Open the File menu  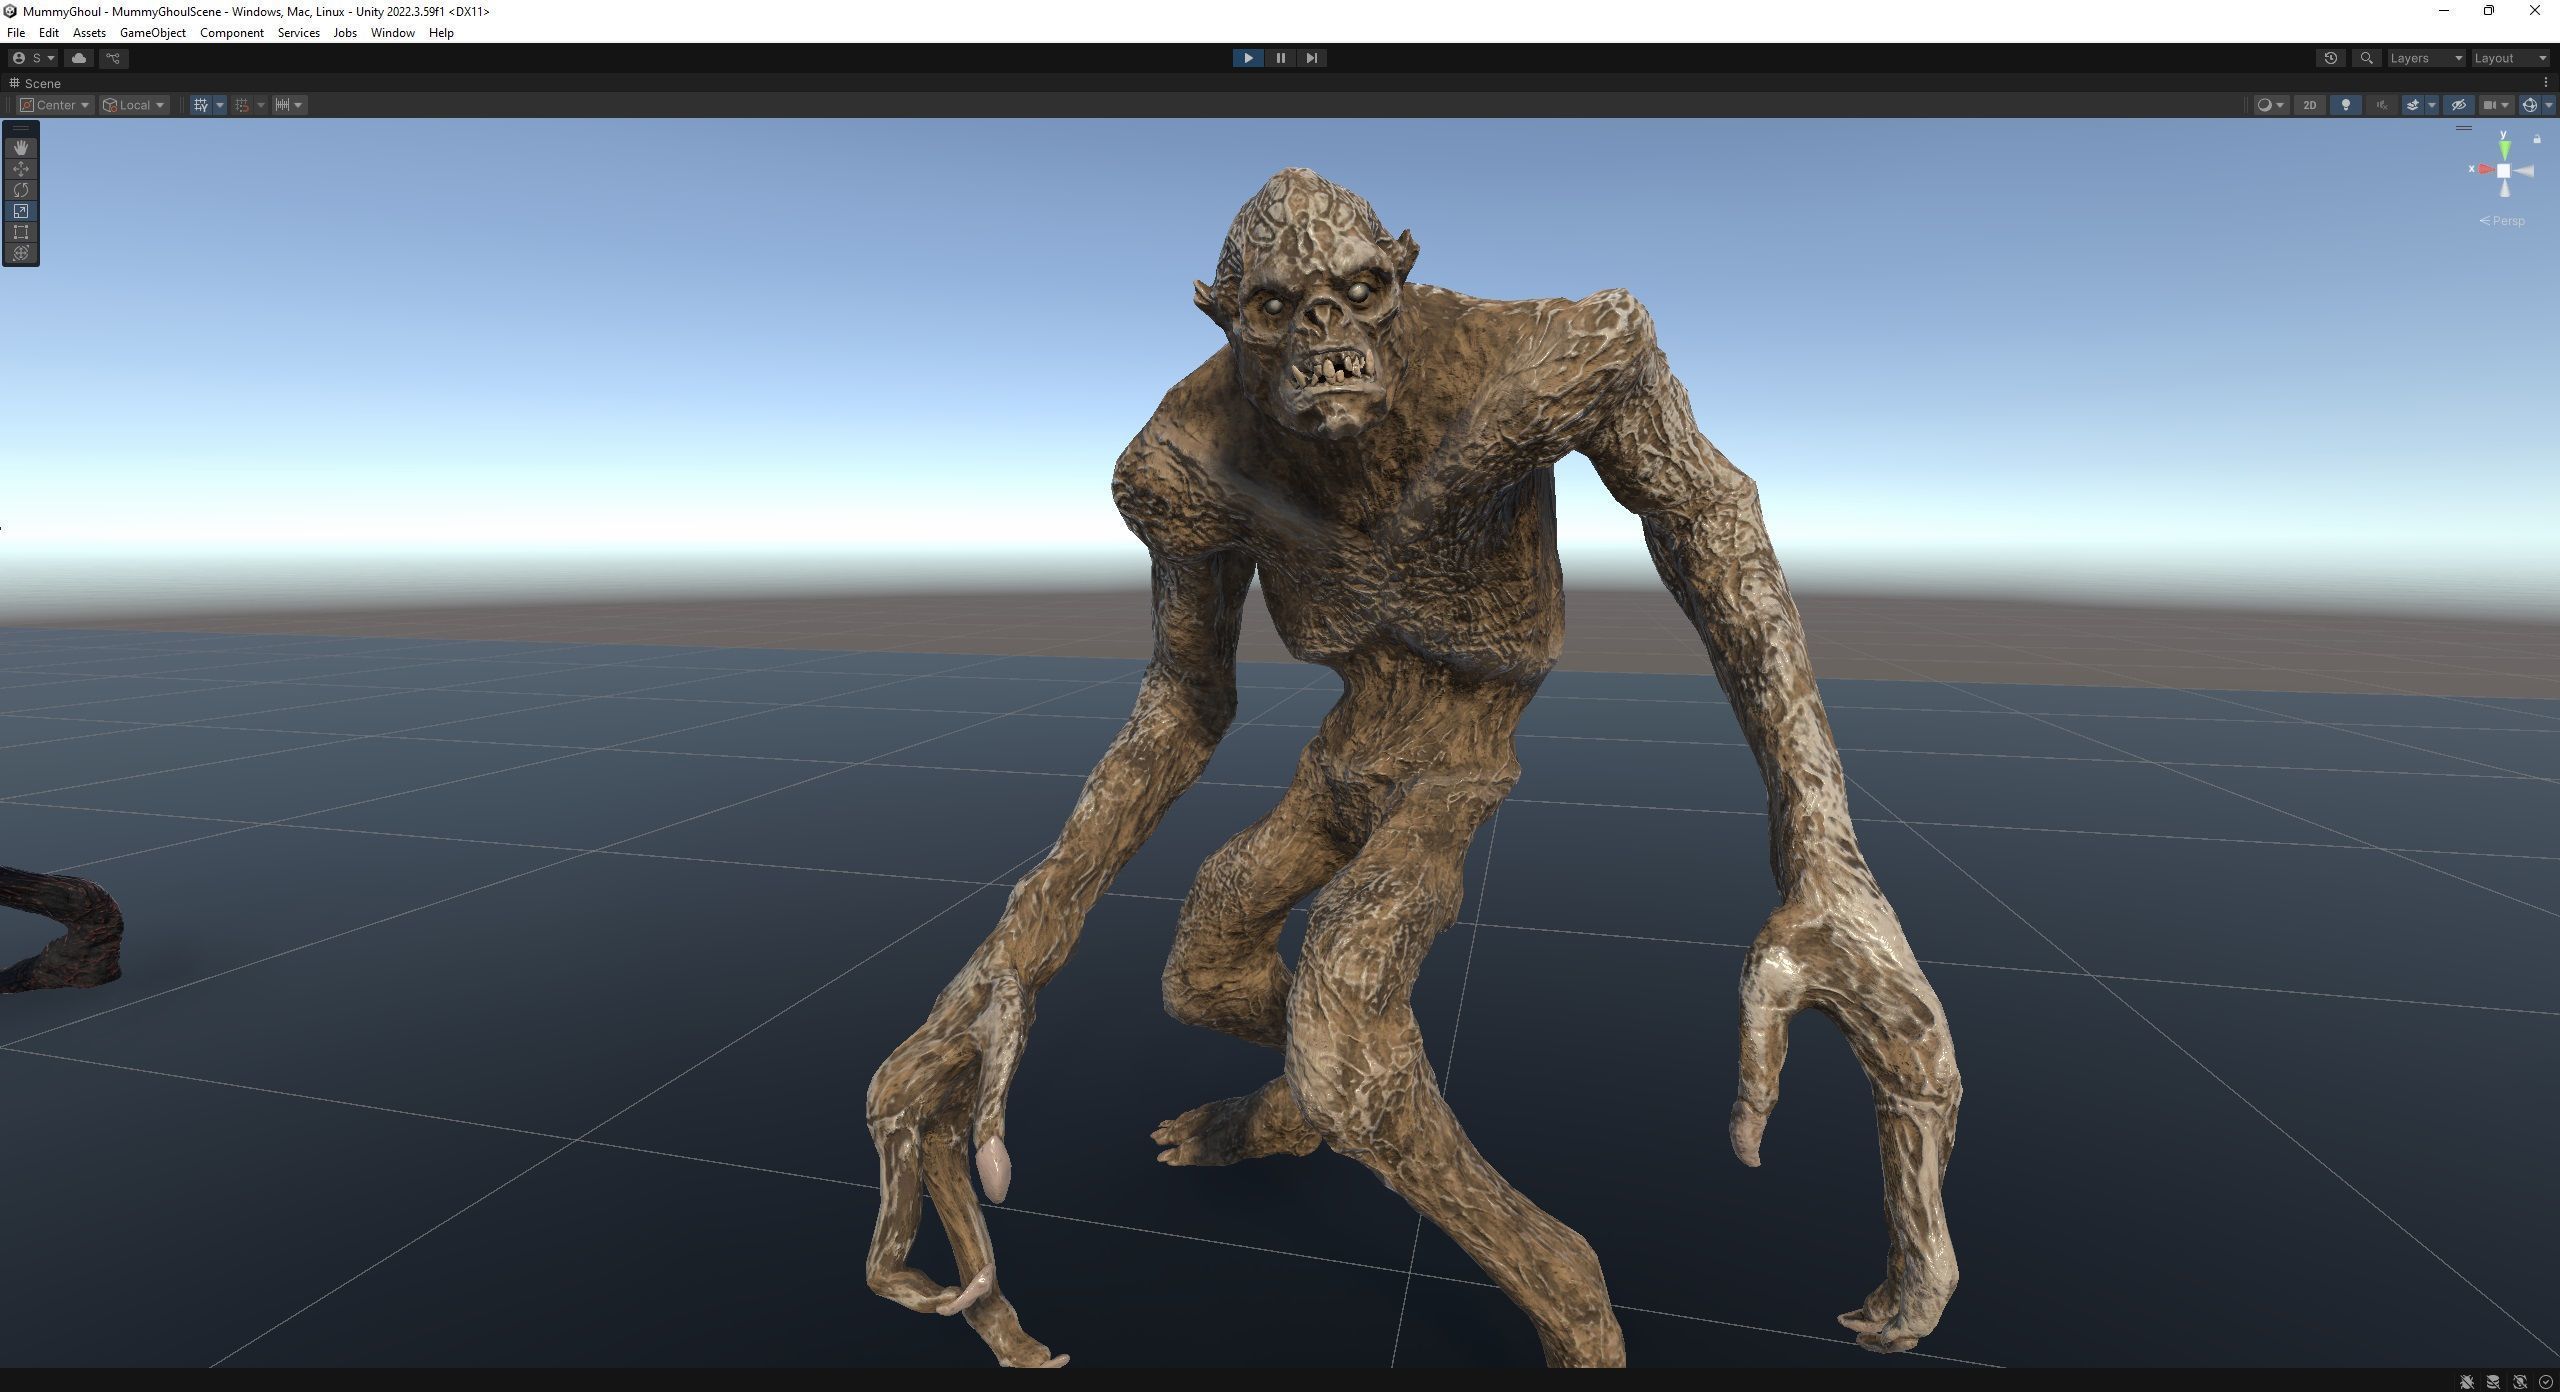tap(16, 33)
